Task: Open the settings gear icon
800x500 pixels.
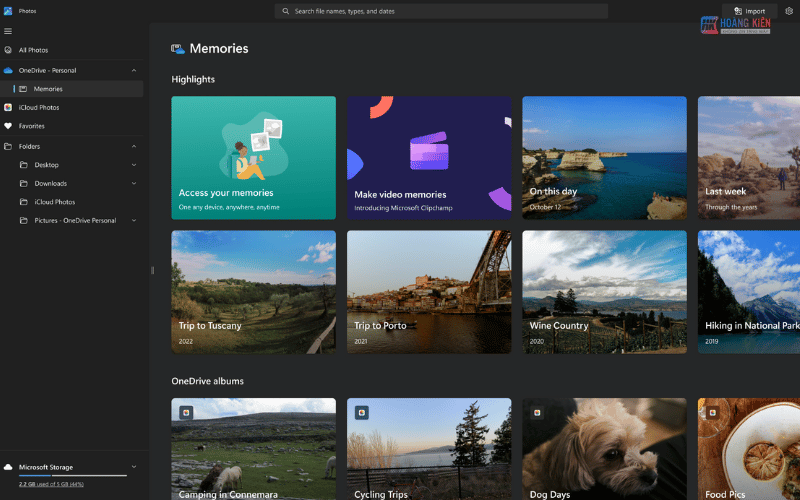Action: [789, 11]
